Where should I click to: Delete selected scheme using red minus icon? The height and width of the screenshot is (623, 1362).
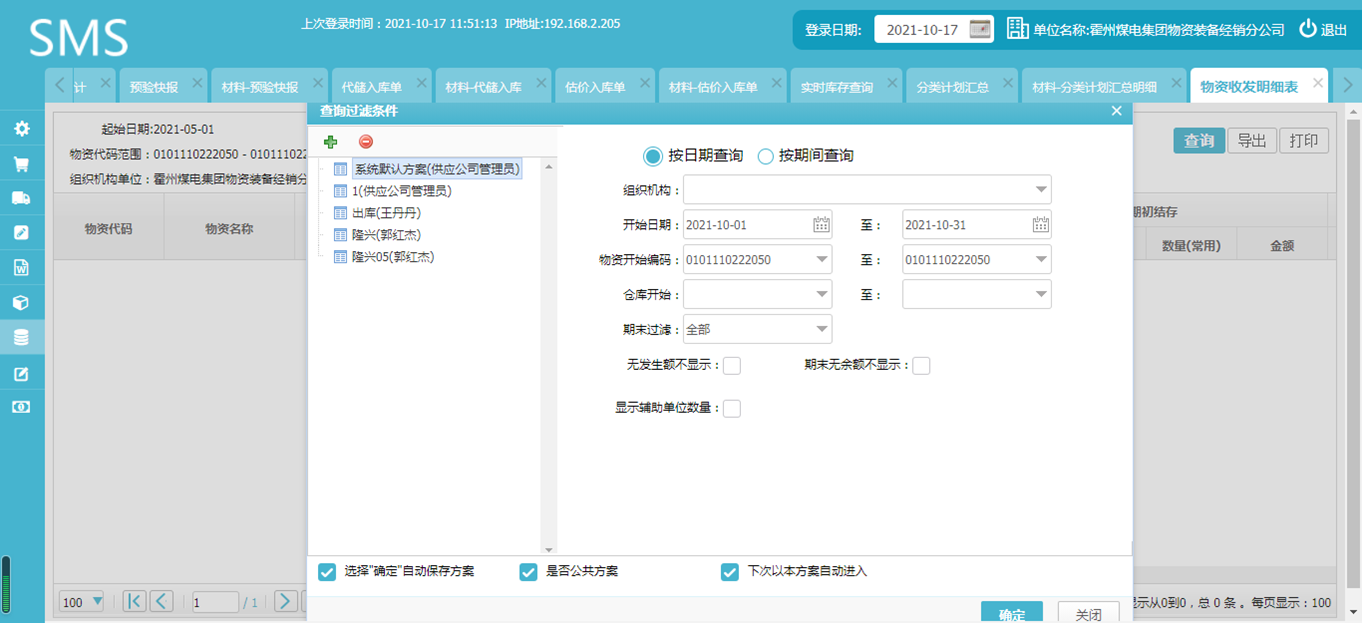pyautogui.click(x=366, y=141)
